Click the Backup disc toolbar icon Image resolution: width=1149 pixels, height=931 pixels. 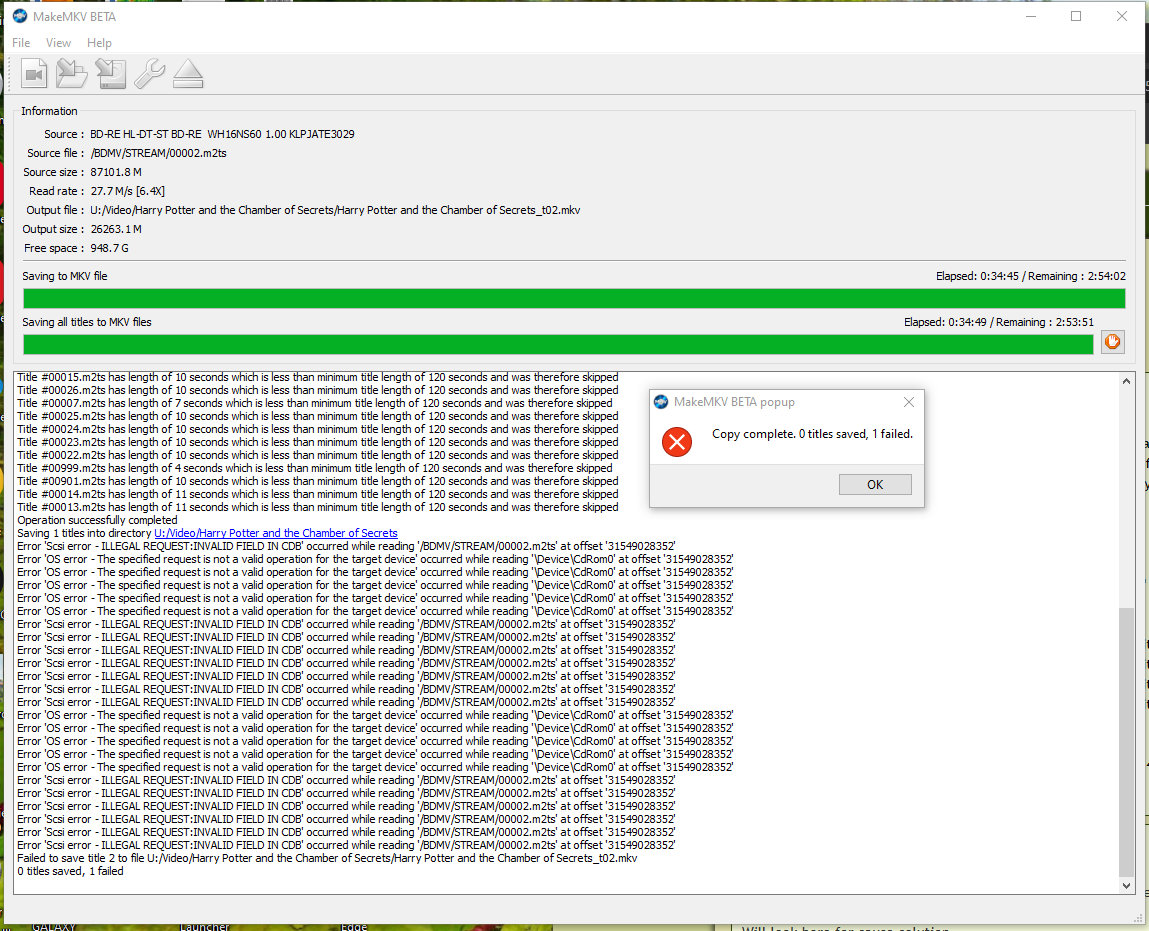tap(111, 74)
